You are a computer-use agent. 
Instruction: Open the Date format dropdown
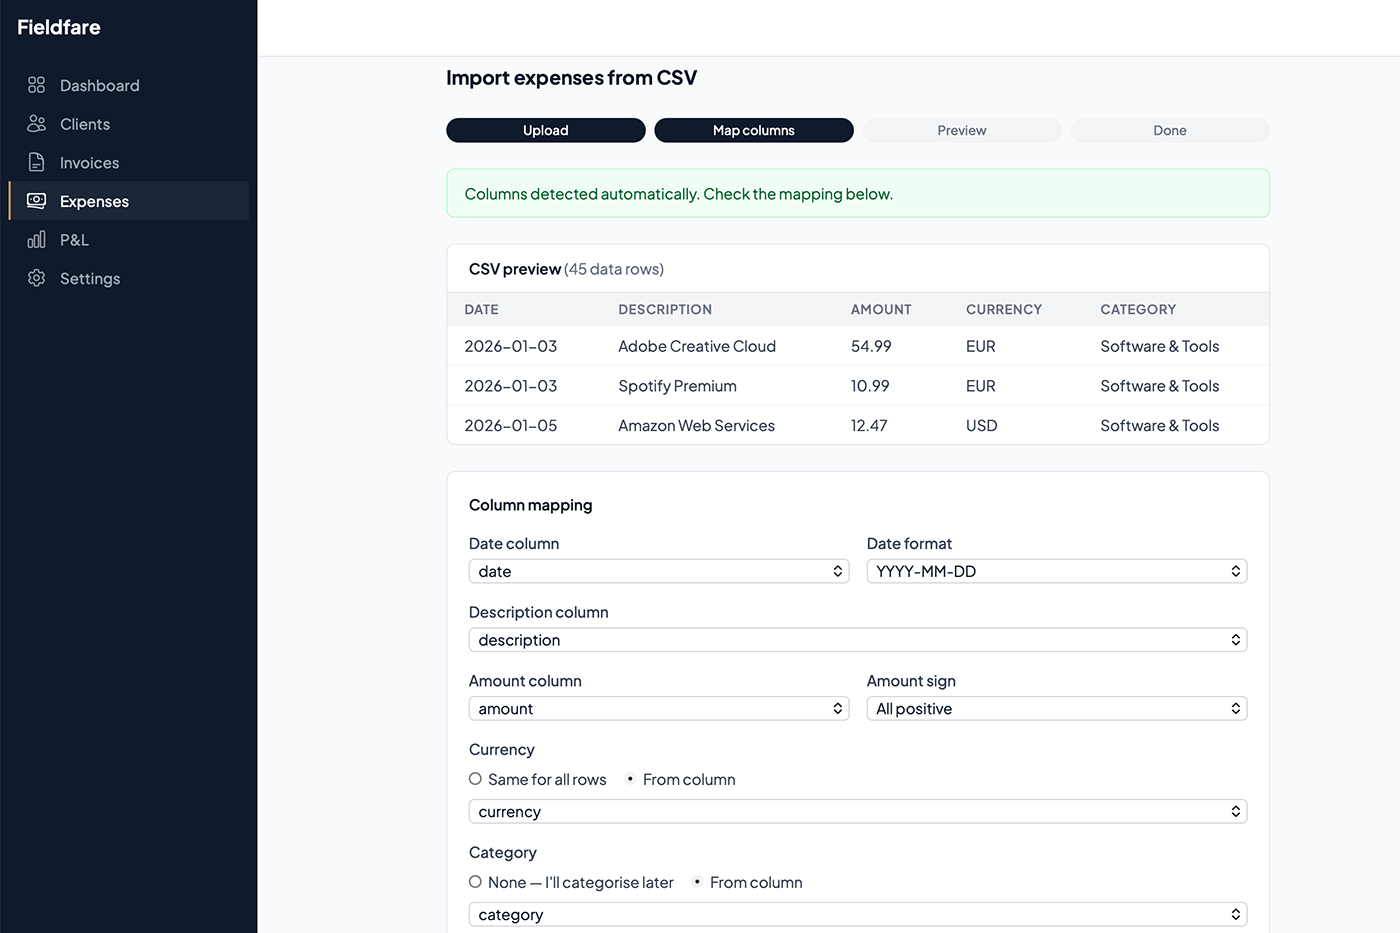pos(1056,571)
